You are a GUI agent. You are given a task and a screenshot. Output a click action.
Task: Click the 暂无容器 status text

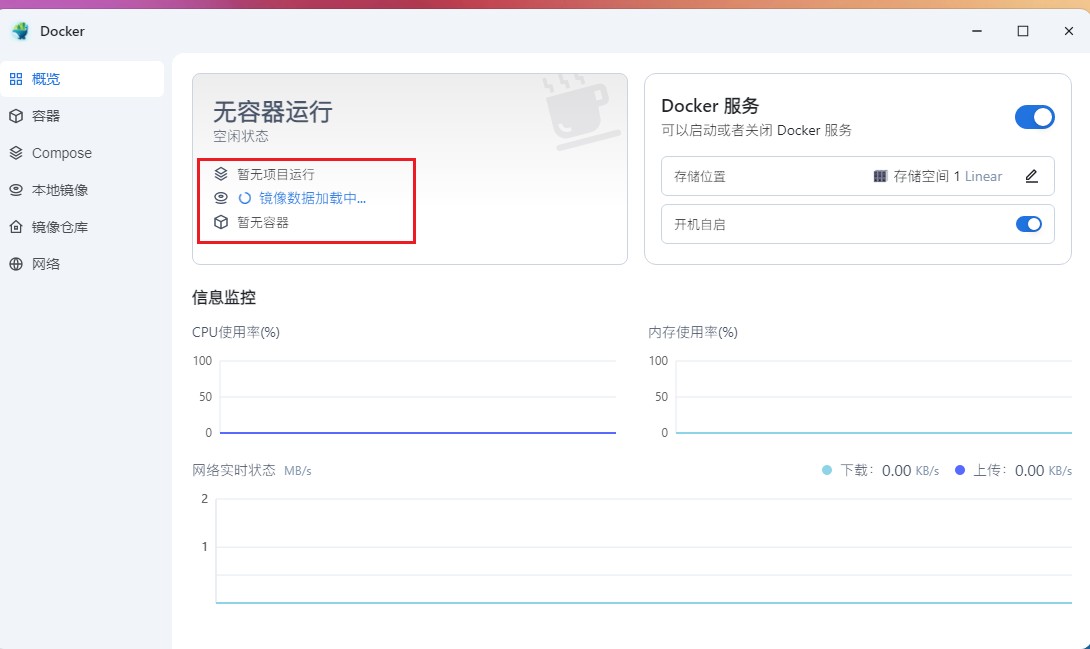click(263, 222)
